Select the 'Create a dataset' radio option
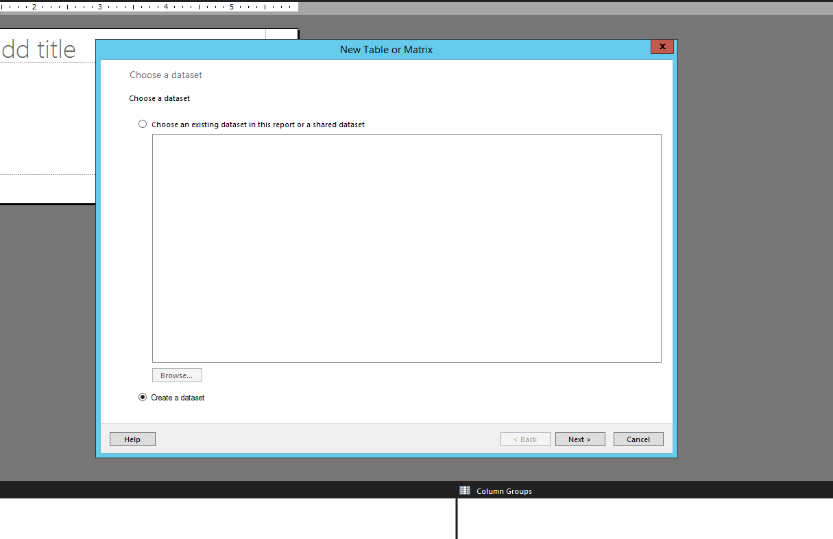This screenshot has width=833, height=539. coord(142,397)
